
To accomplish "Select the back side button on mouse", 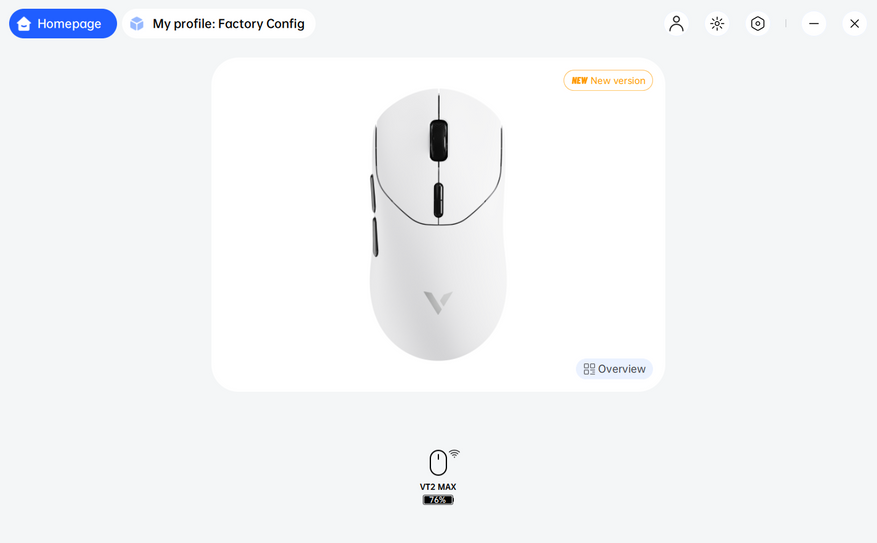I will [x=375, y=237].
